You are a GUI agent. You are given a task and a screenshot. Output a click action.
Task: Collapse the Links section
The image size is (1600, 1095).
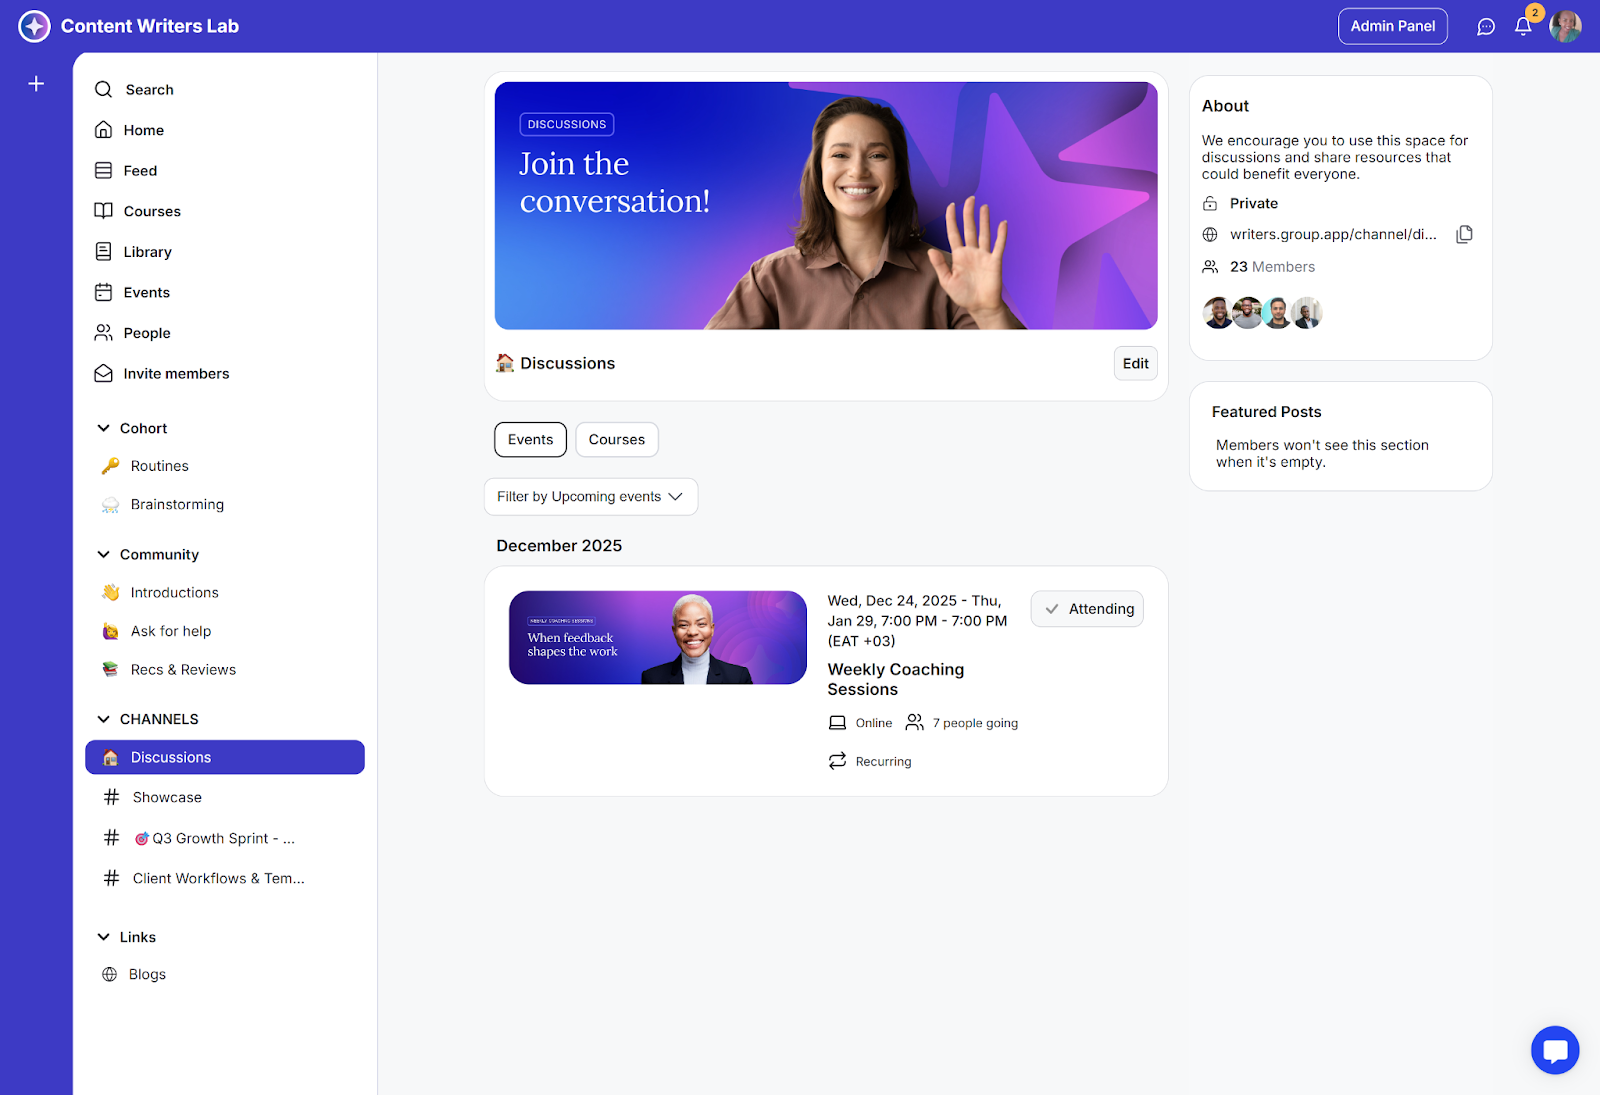point(103,937)
